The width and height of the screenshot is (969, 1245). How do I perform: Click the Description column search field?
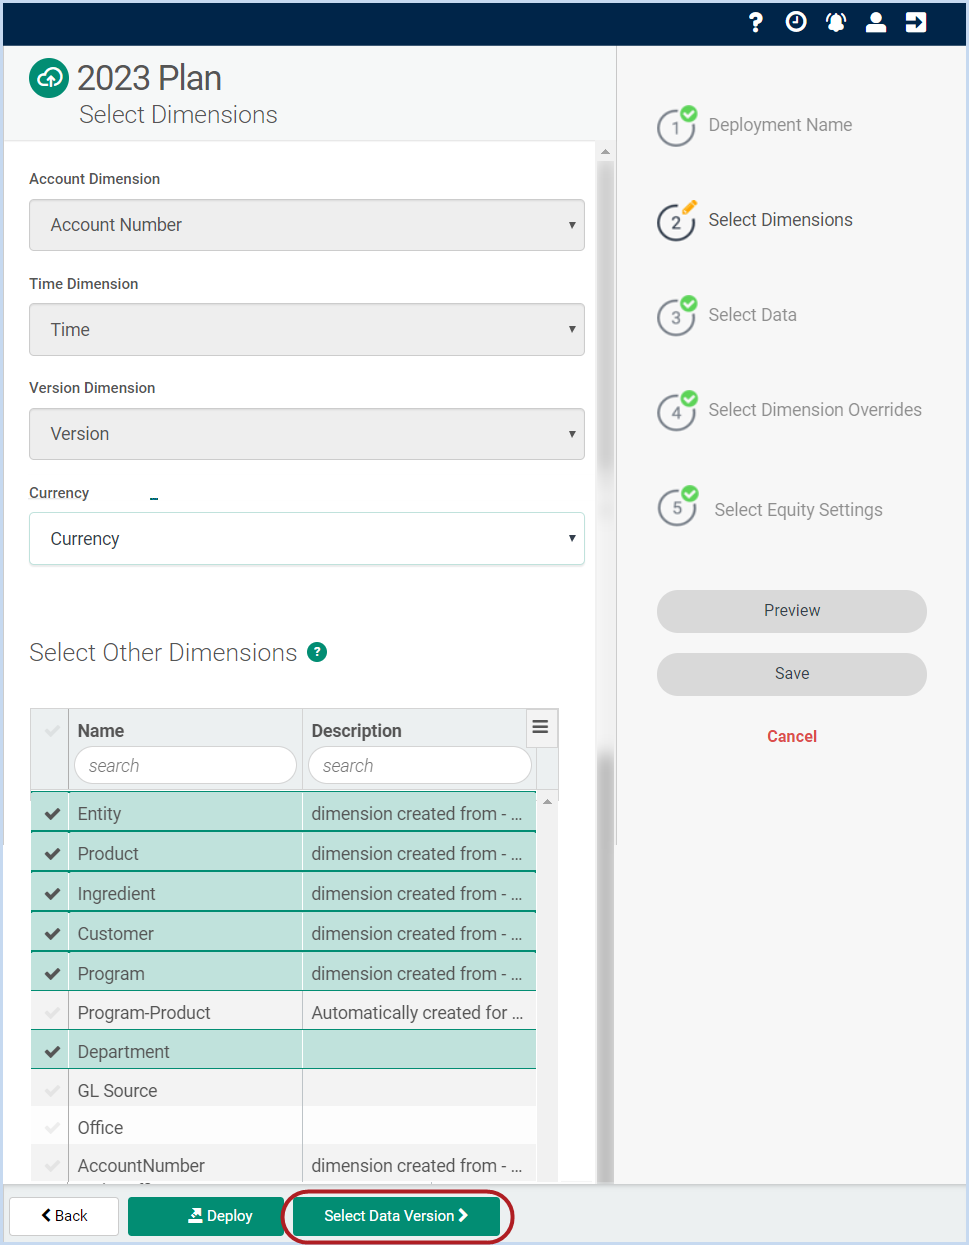(x=420, y=766)
